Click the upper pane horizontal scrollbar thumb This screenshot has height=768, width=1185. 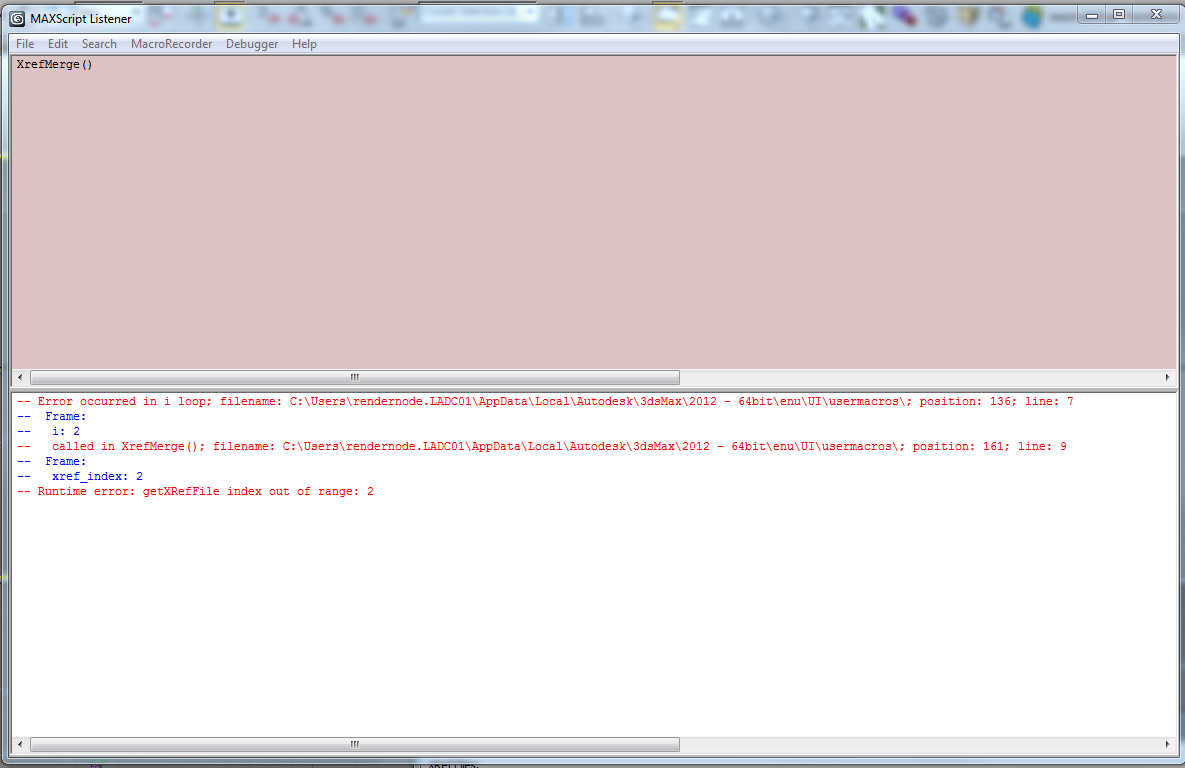354,377
